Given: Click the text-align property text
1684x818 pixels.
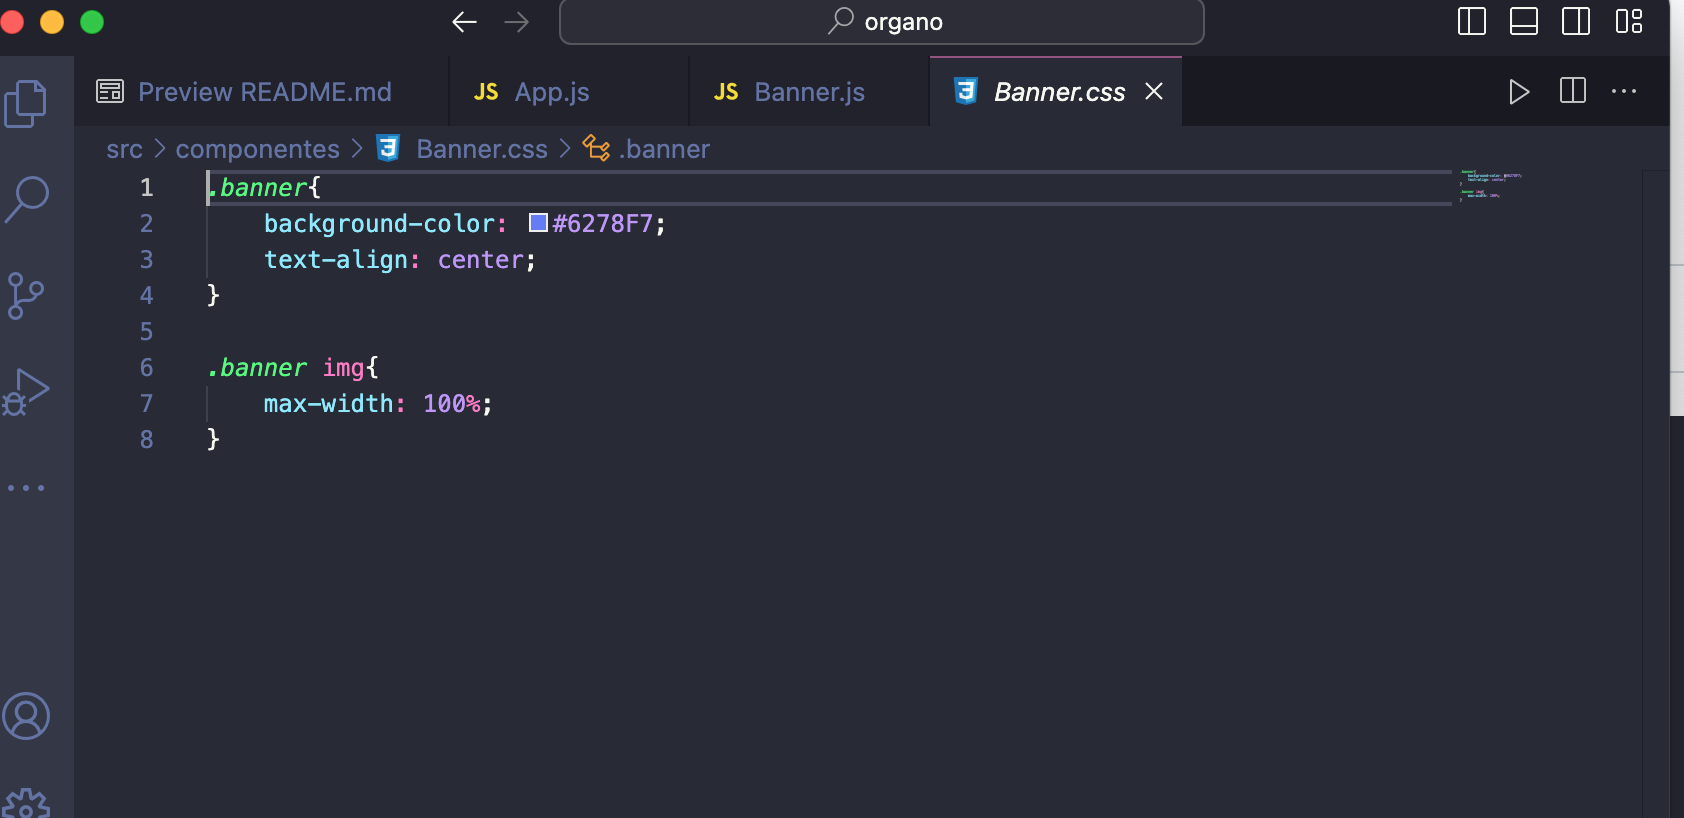Looking at the screenshot, I should point(335,260).
